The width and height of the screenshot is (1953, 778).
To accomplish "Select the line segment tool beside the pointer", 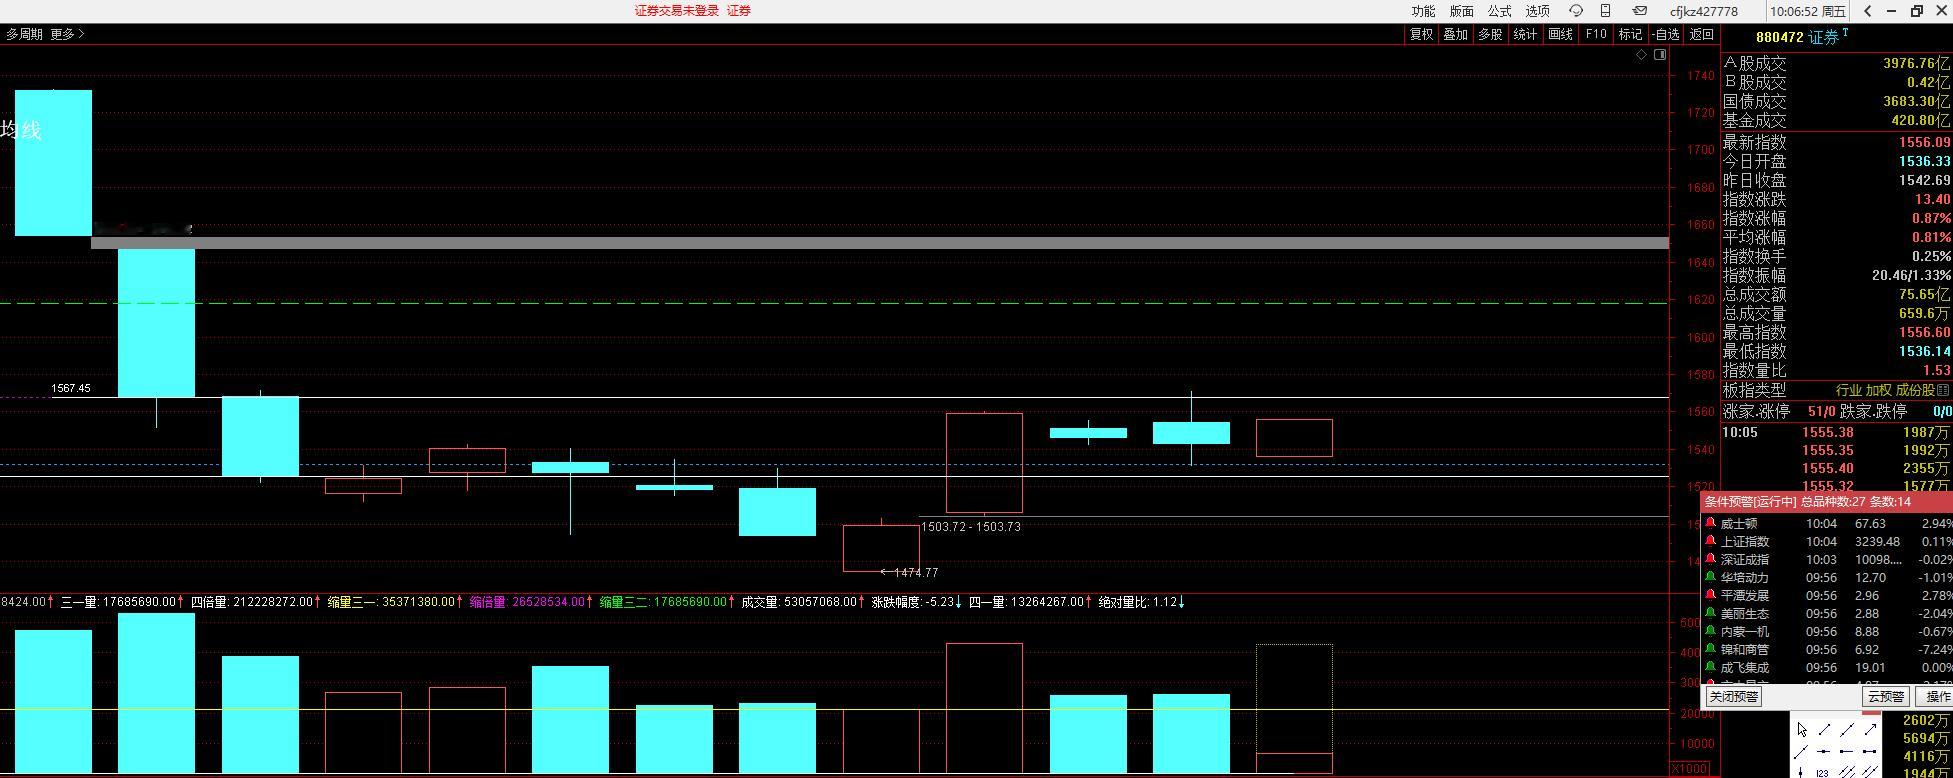I will tap(1825, 730).
